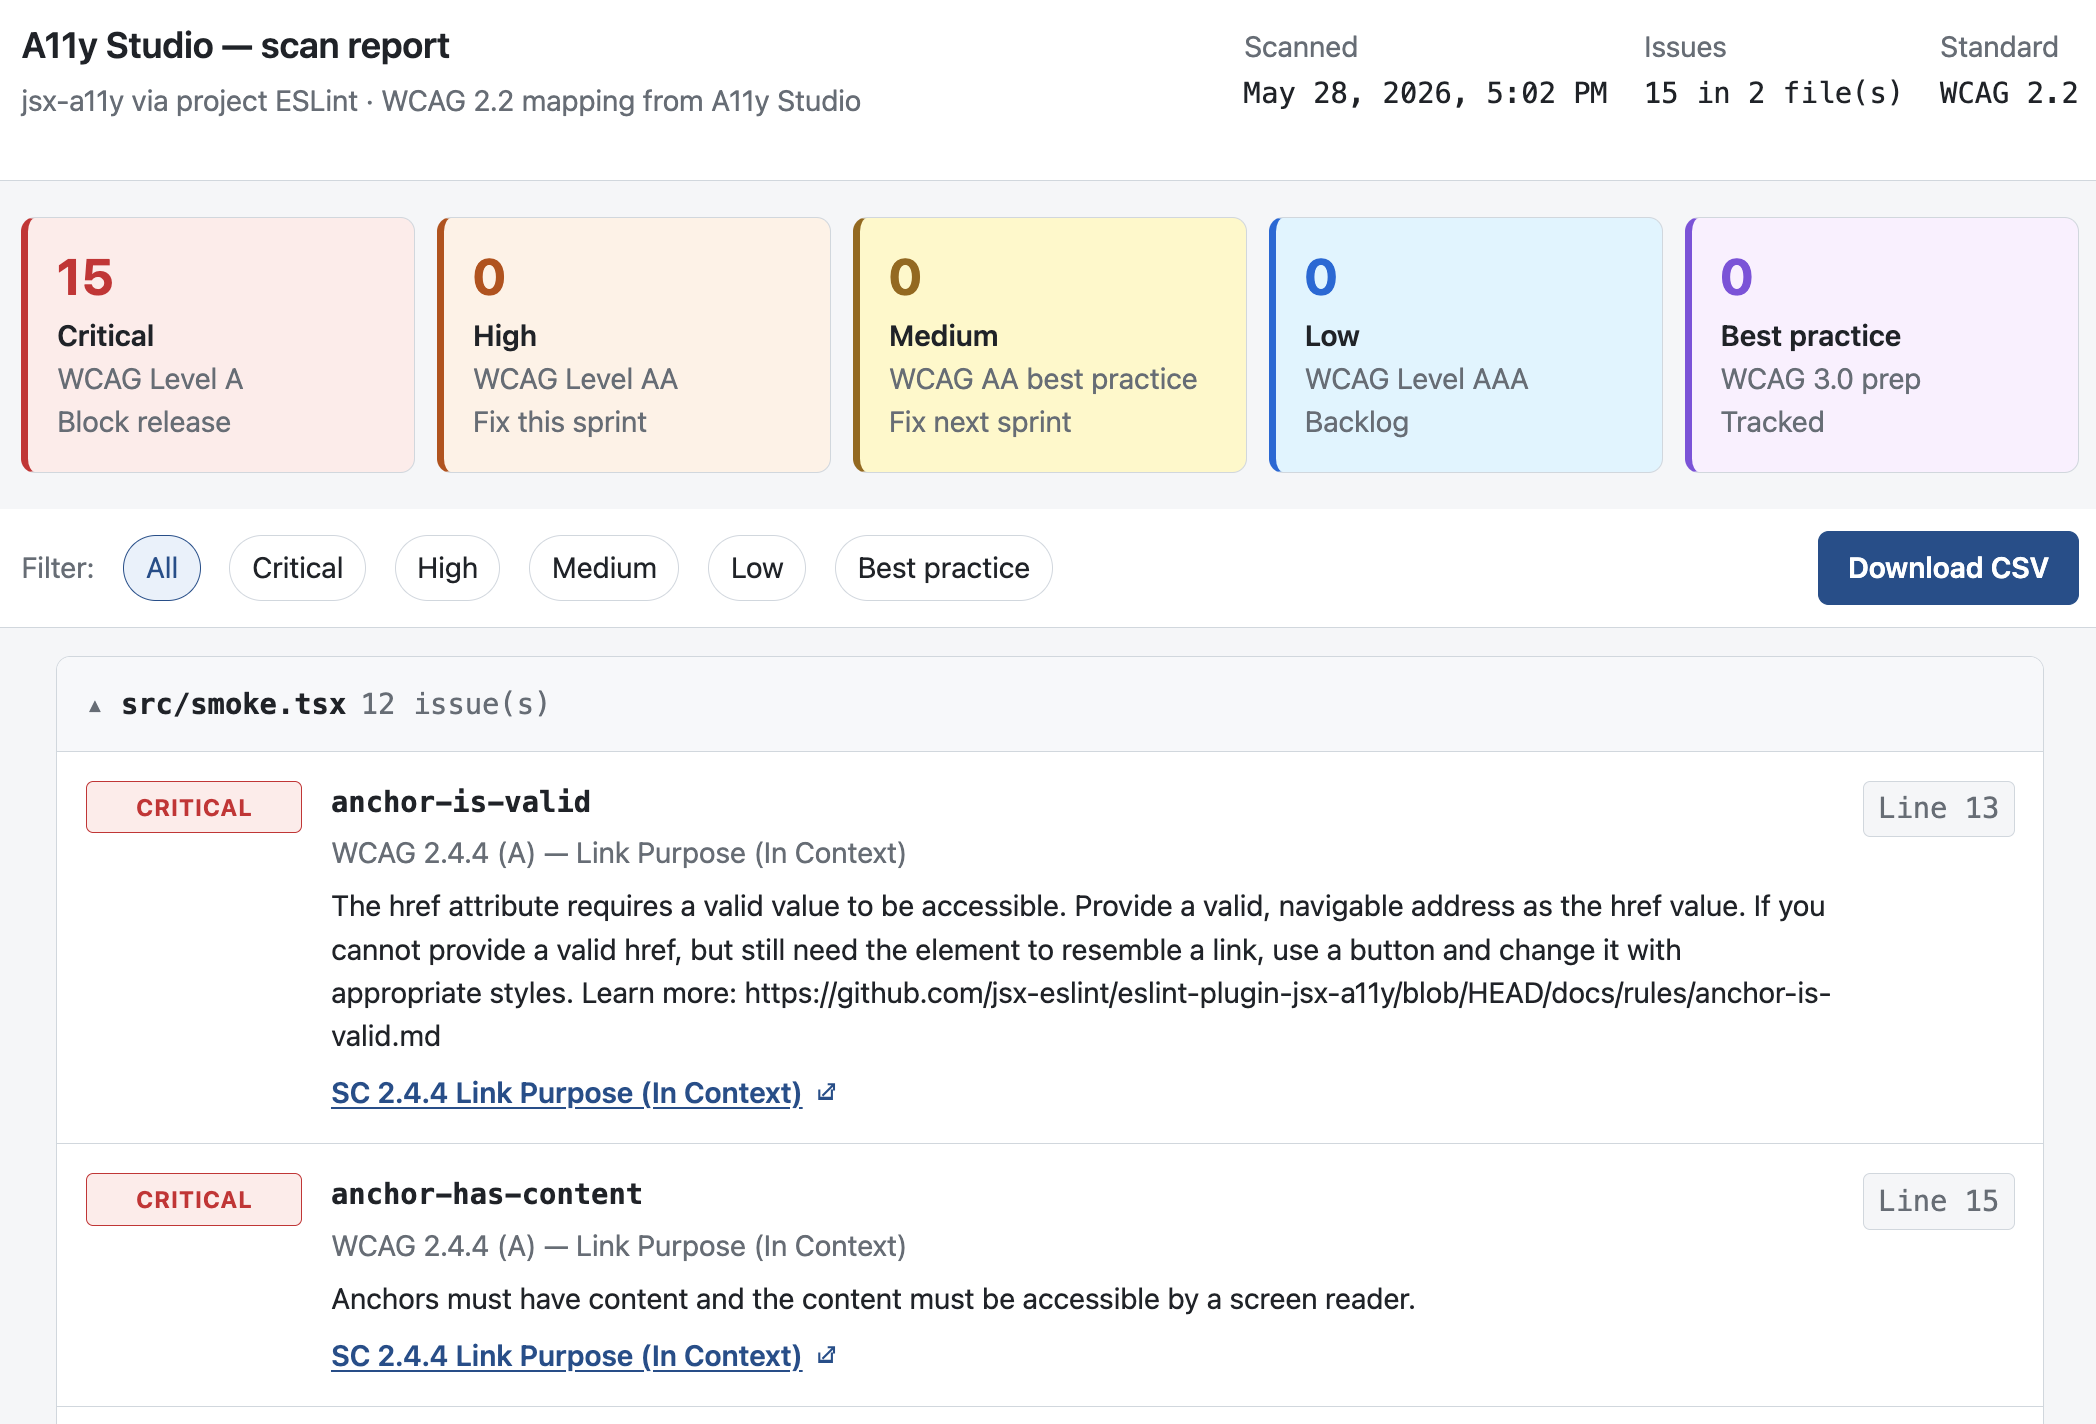Open SC 2.4.4 link under anchor-has-content
Viewport: 2096px width, 1424px height.
coord(566,1356)
